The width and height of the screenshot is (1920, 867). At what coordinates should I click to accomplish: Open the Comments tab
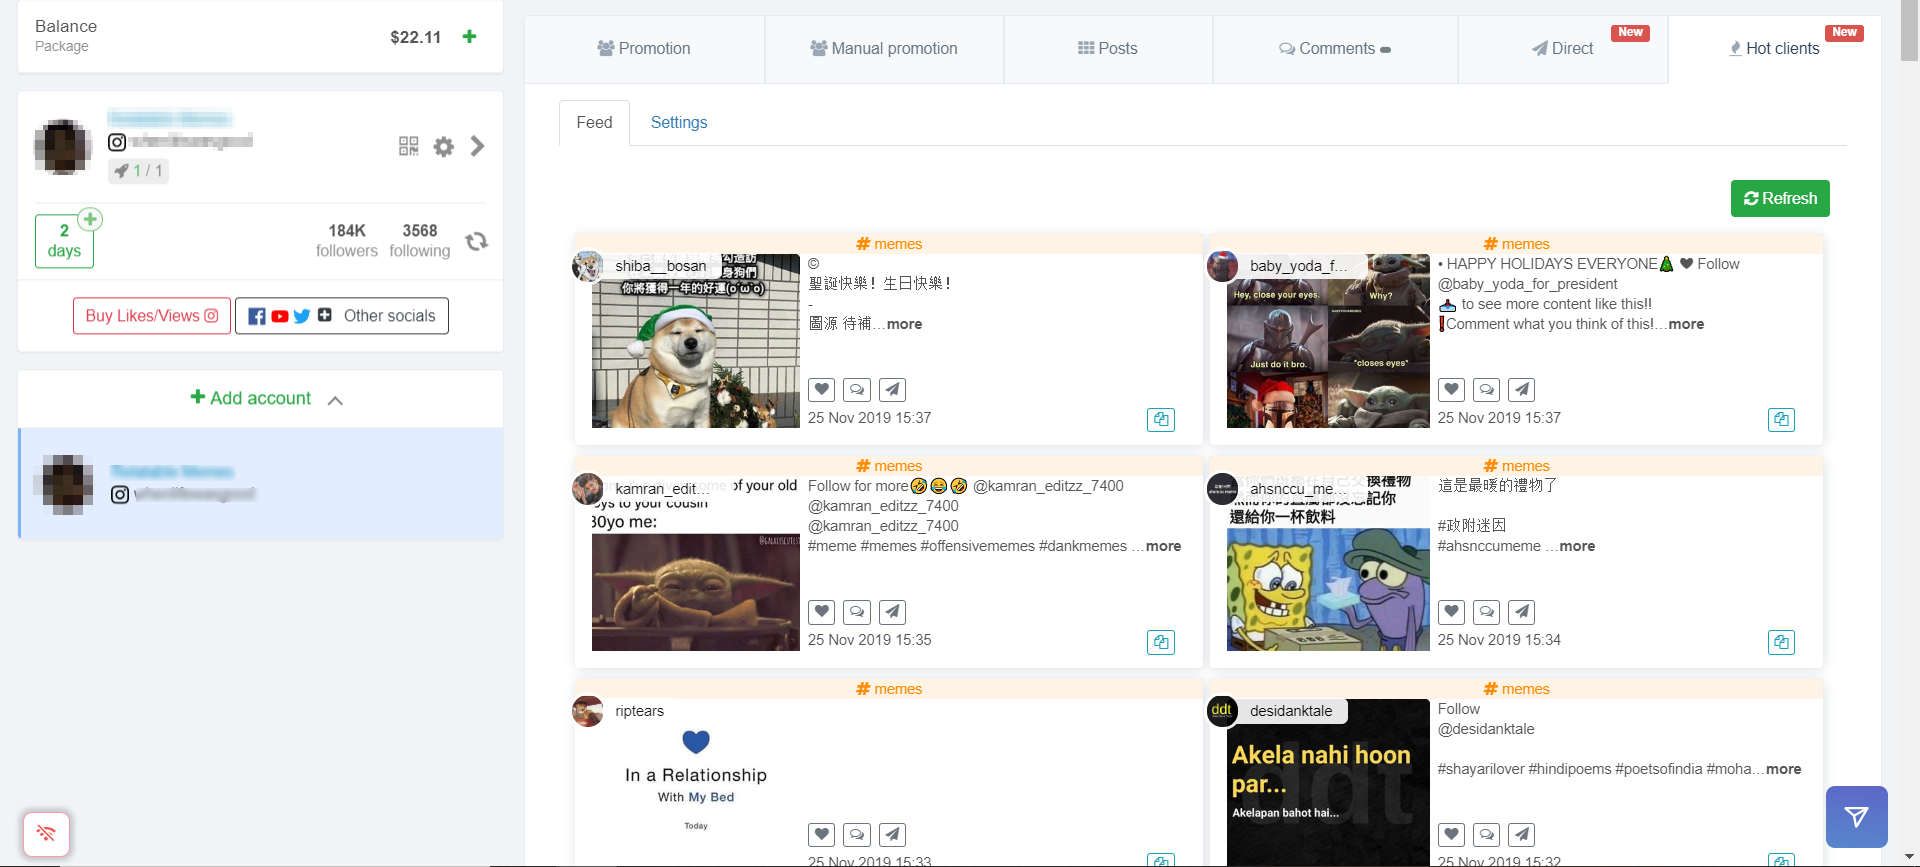tap(1335, 48)
